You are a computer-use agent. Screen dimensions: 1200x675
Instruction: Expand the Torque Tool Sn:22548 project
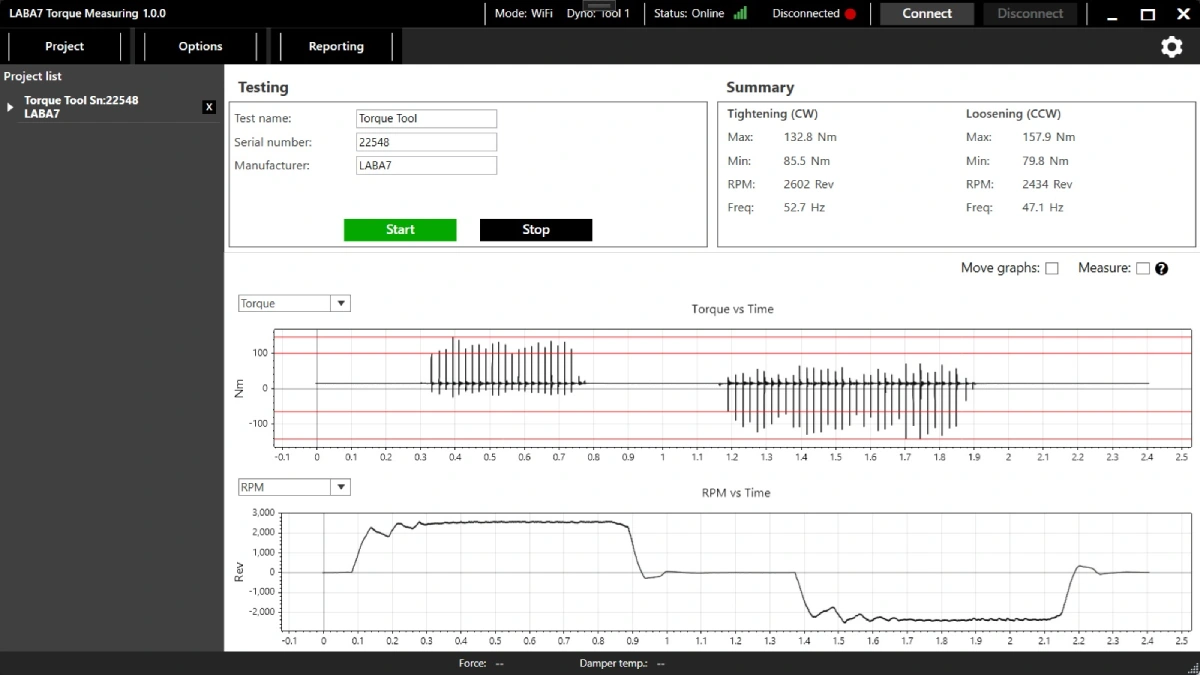11,107
